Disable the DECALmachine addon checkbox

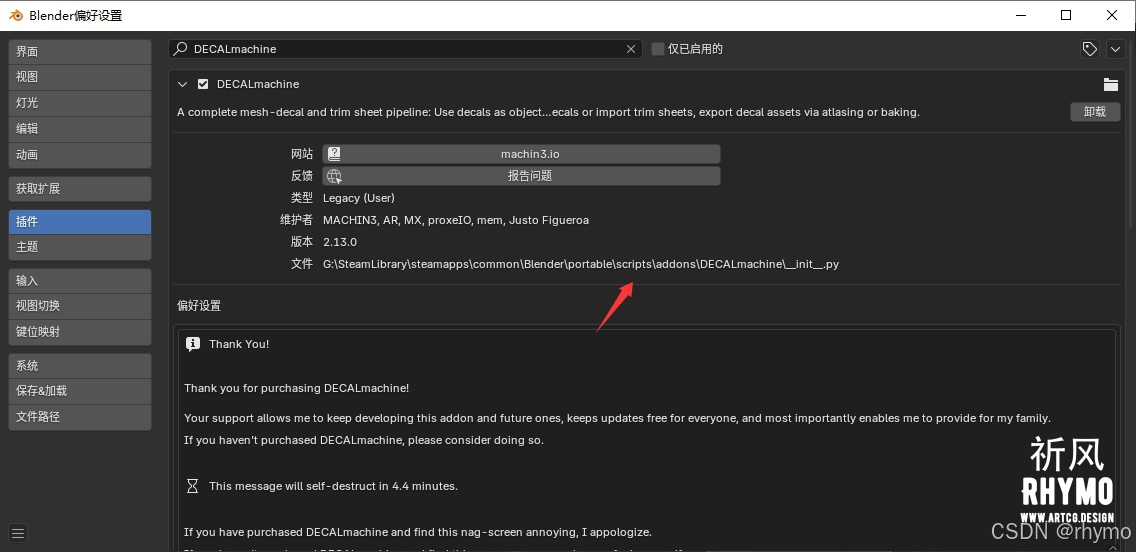(203, 84)
